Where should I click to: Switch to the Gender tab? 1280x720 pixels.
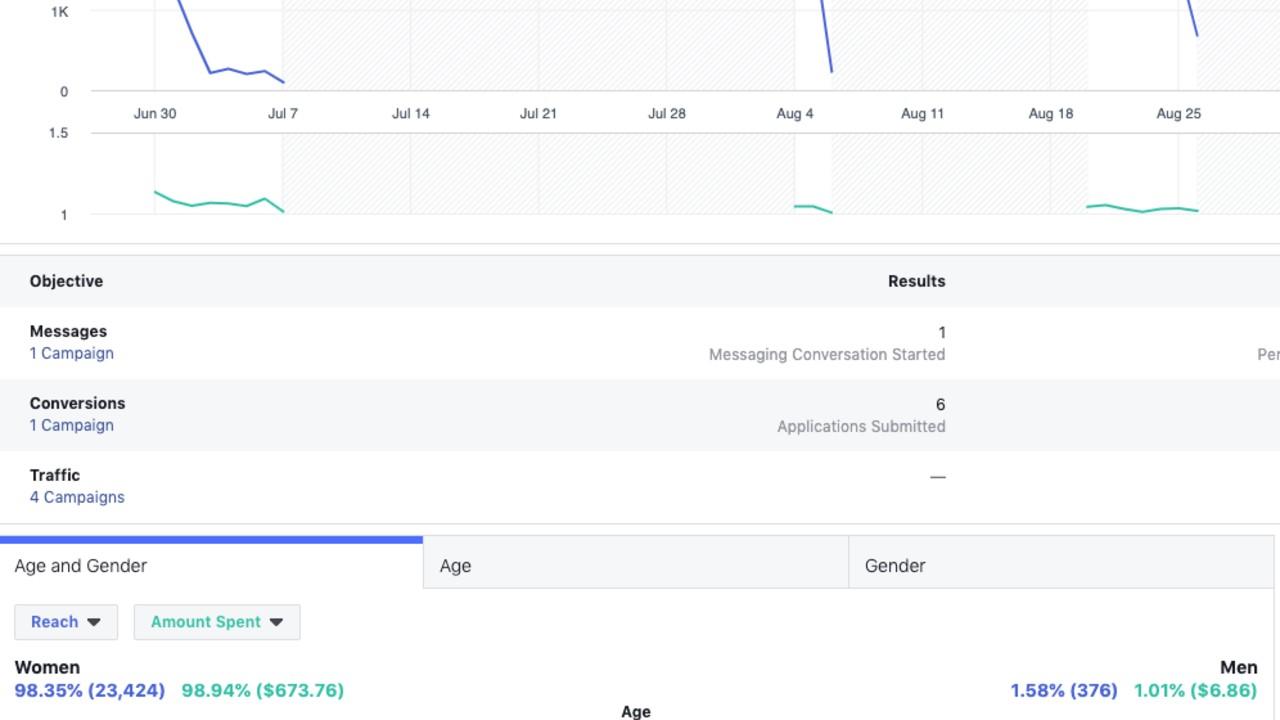895,566
